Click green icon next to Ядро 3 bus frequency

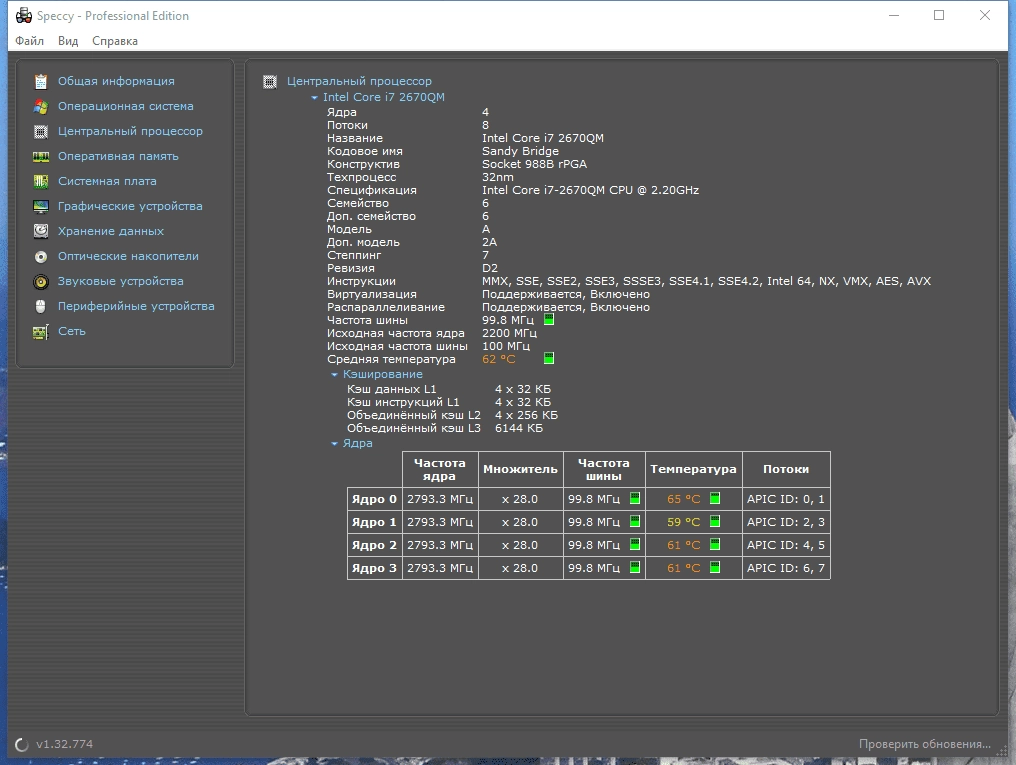pos(635,567)
